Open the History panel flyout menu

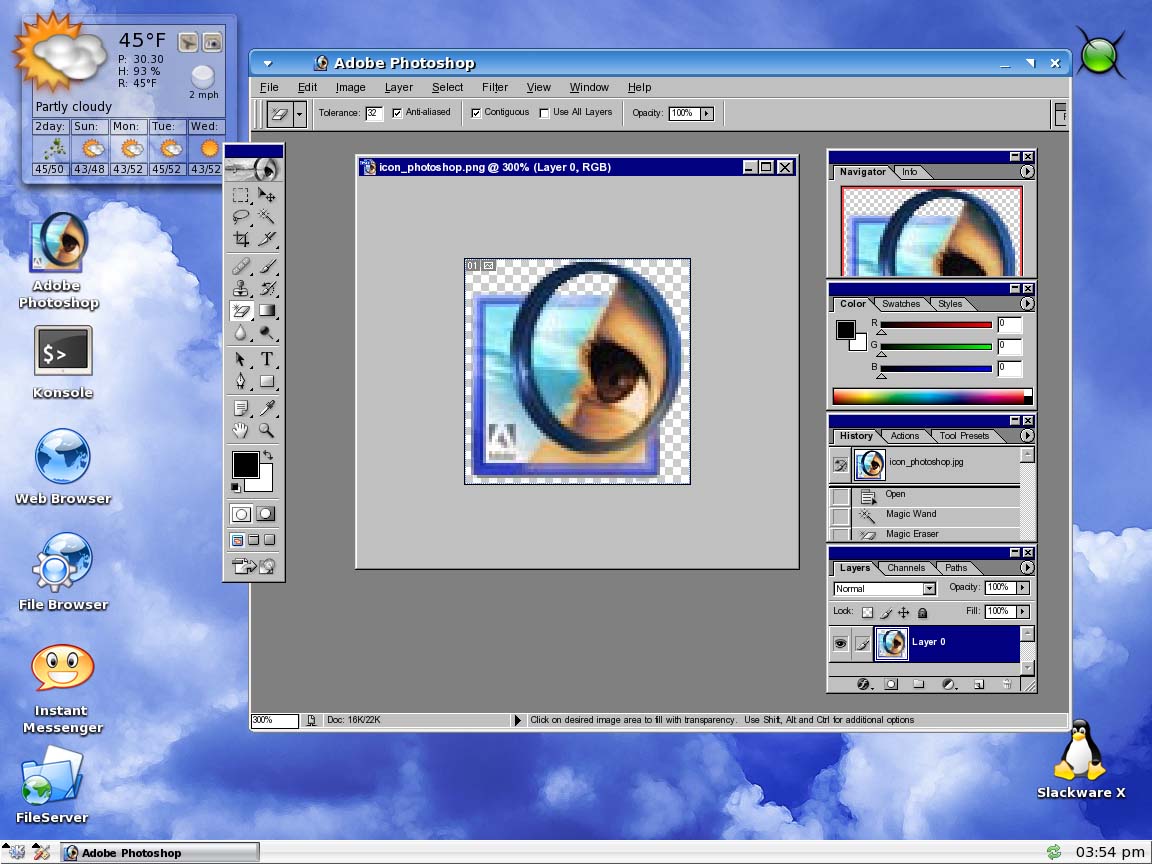click(1027, 436)
